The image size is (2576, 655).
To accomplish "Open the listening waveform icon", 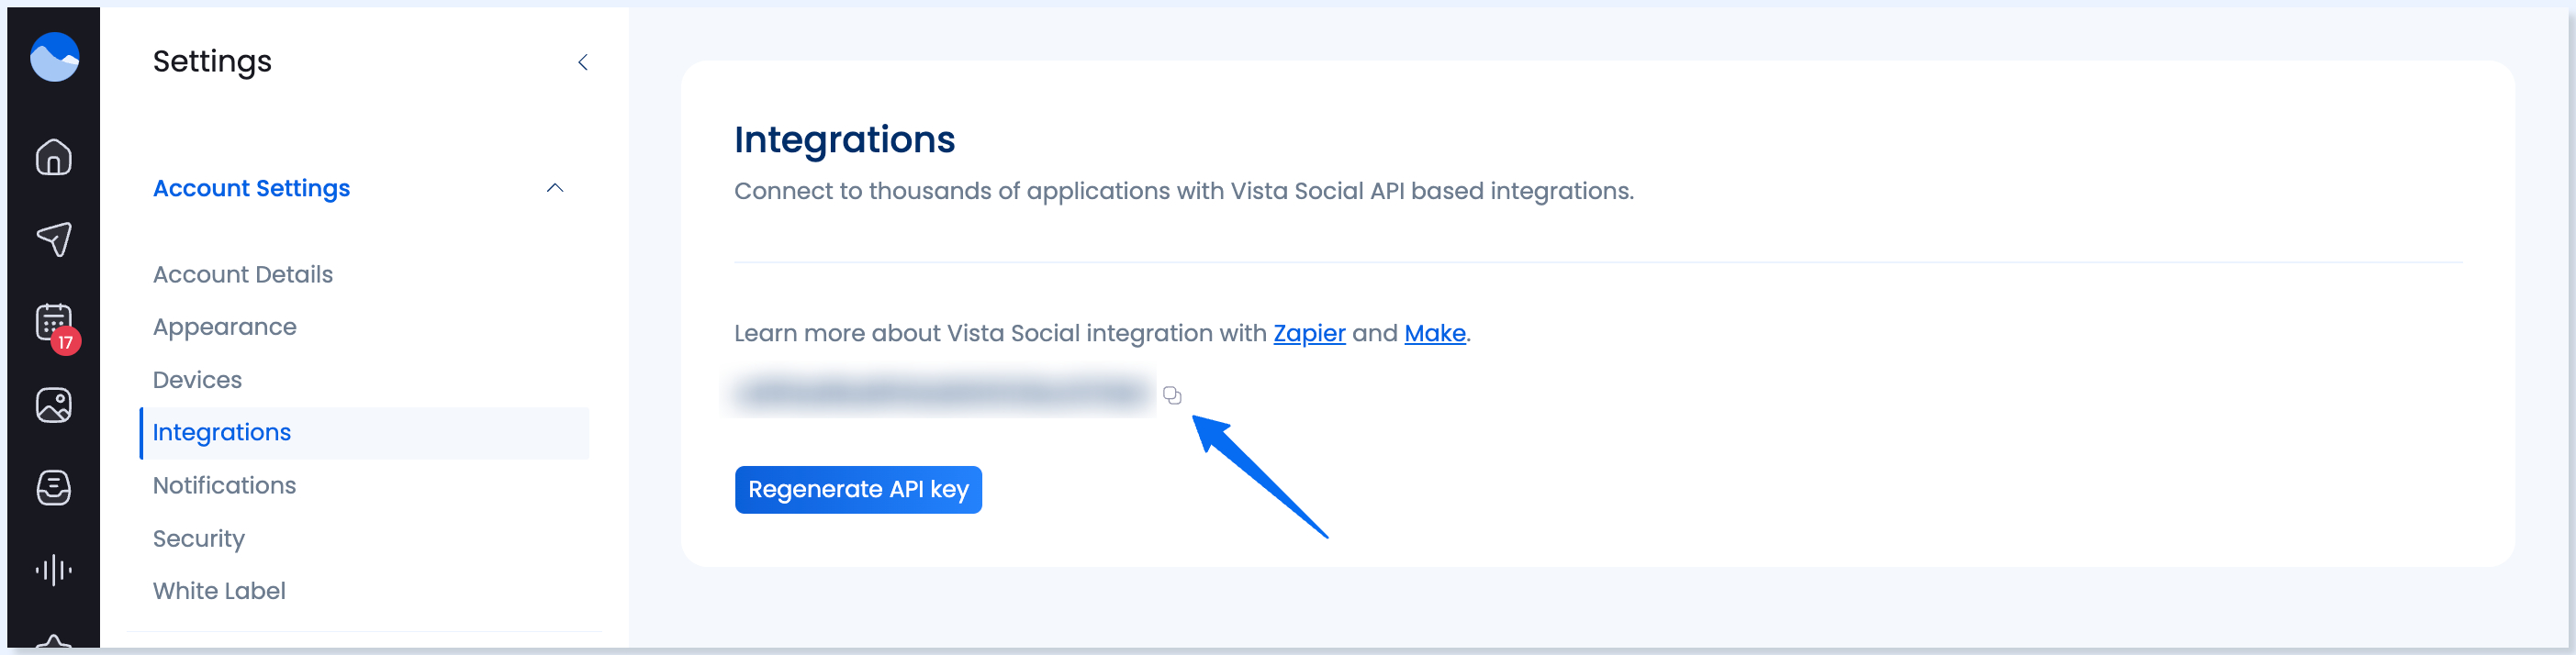I will click(54, 570).
